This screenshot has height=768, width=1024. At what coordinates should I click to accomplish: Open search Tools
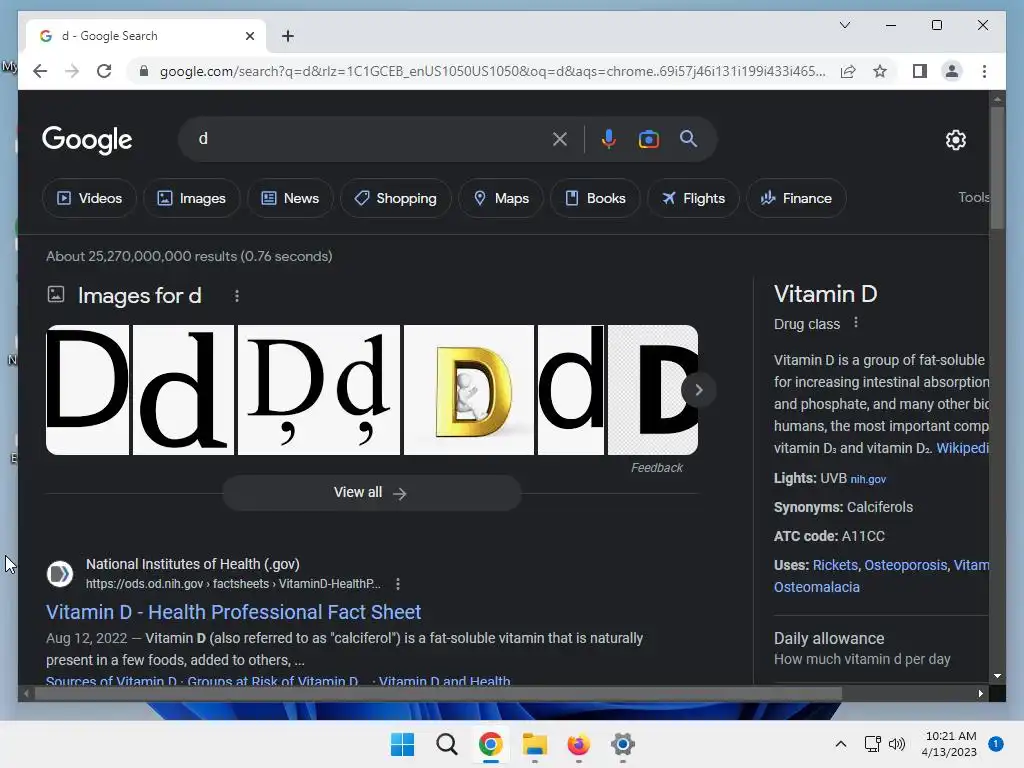click(x=973, y=197)
